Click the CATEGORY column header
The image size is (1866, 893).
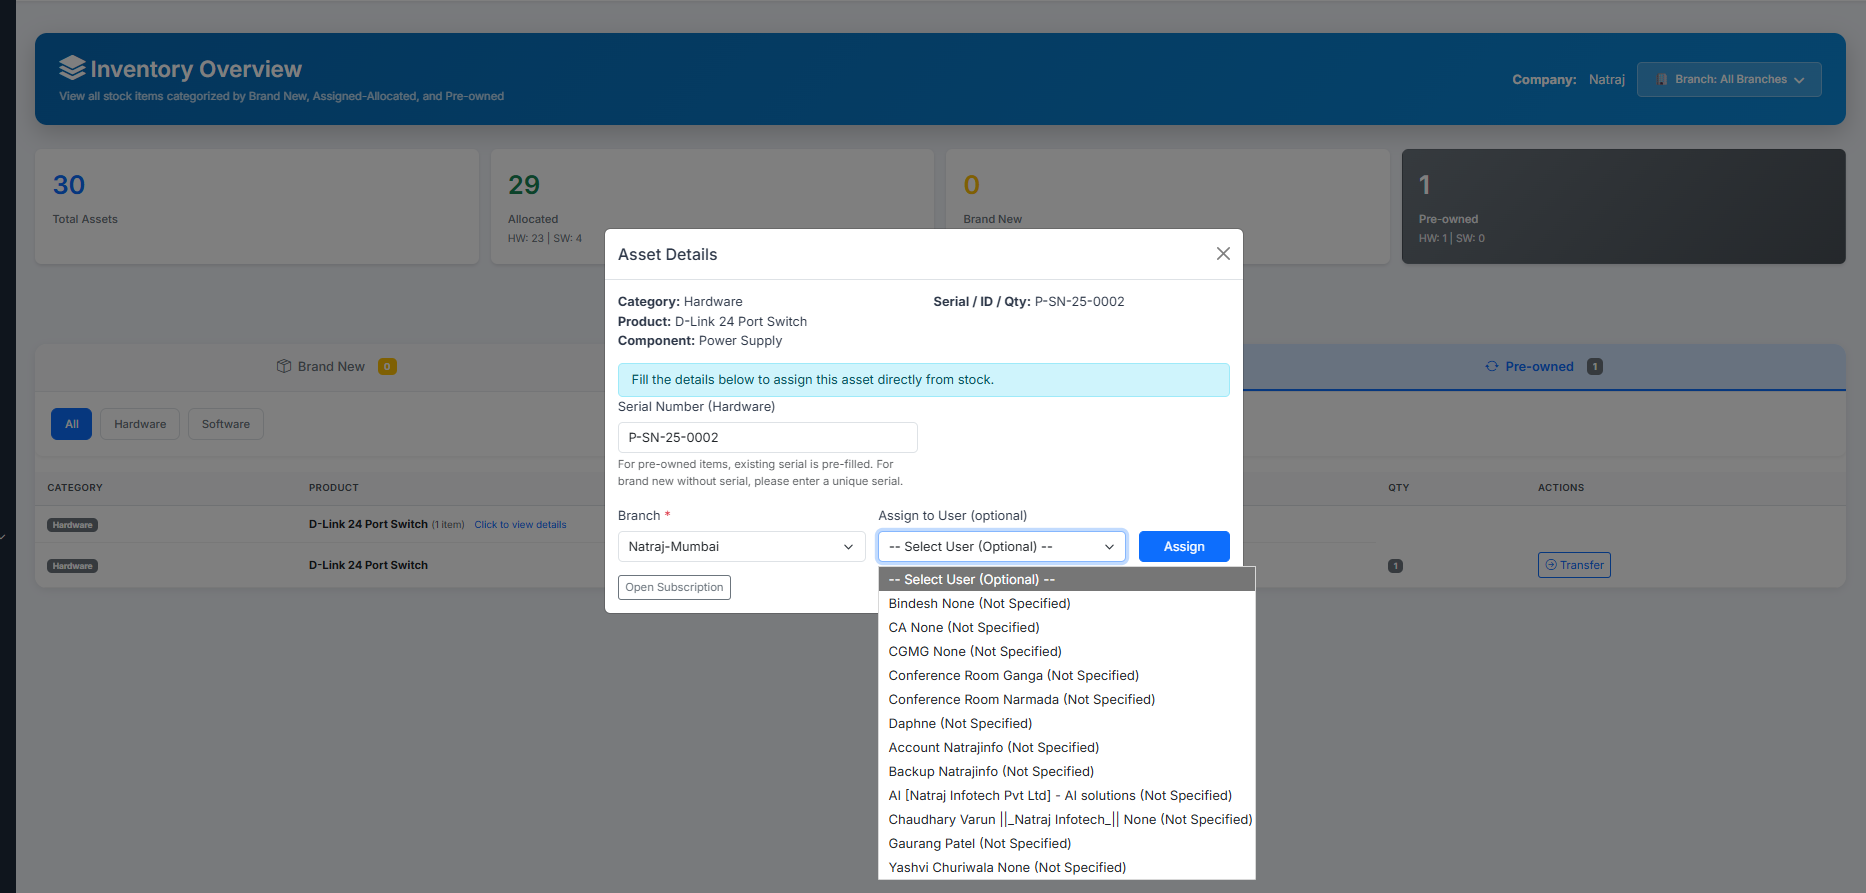(75, 488)
